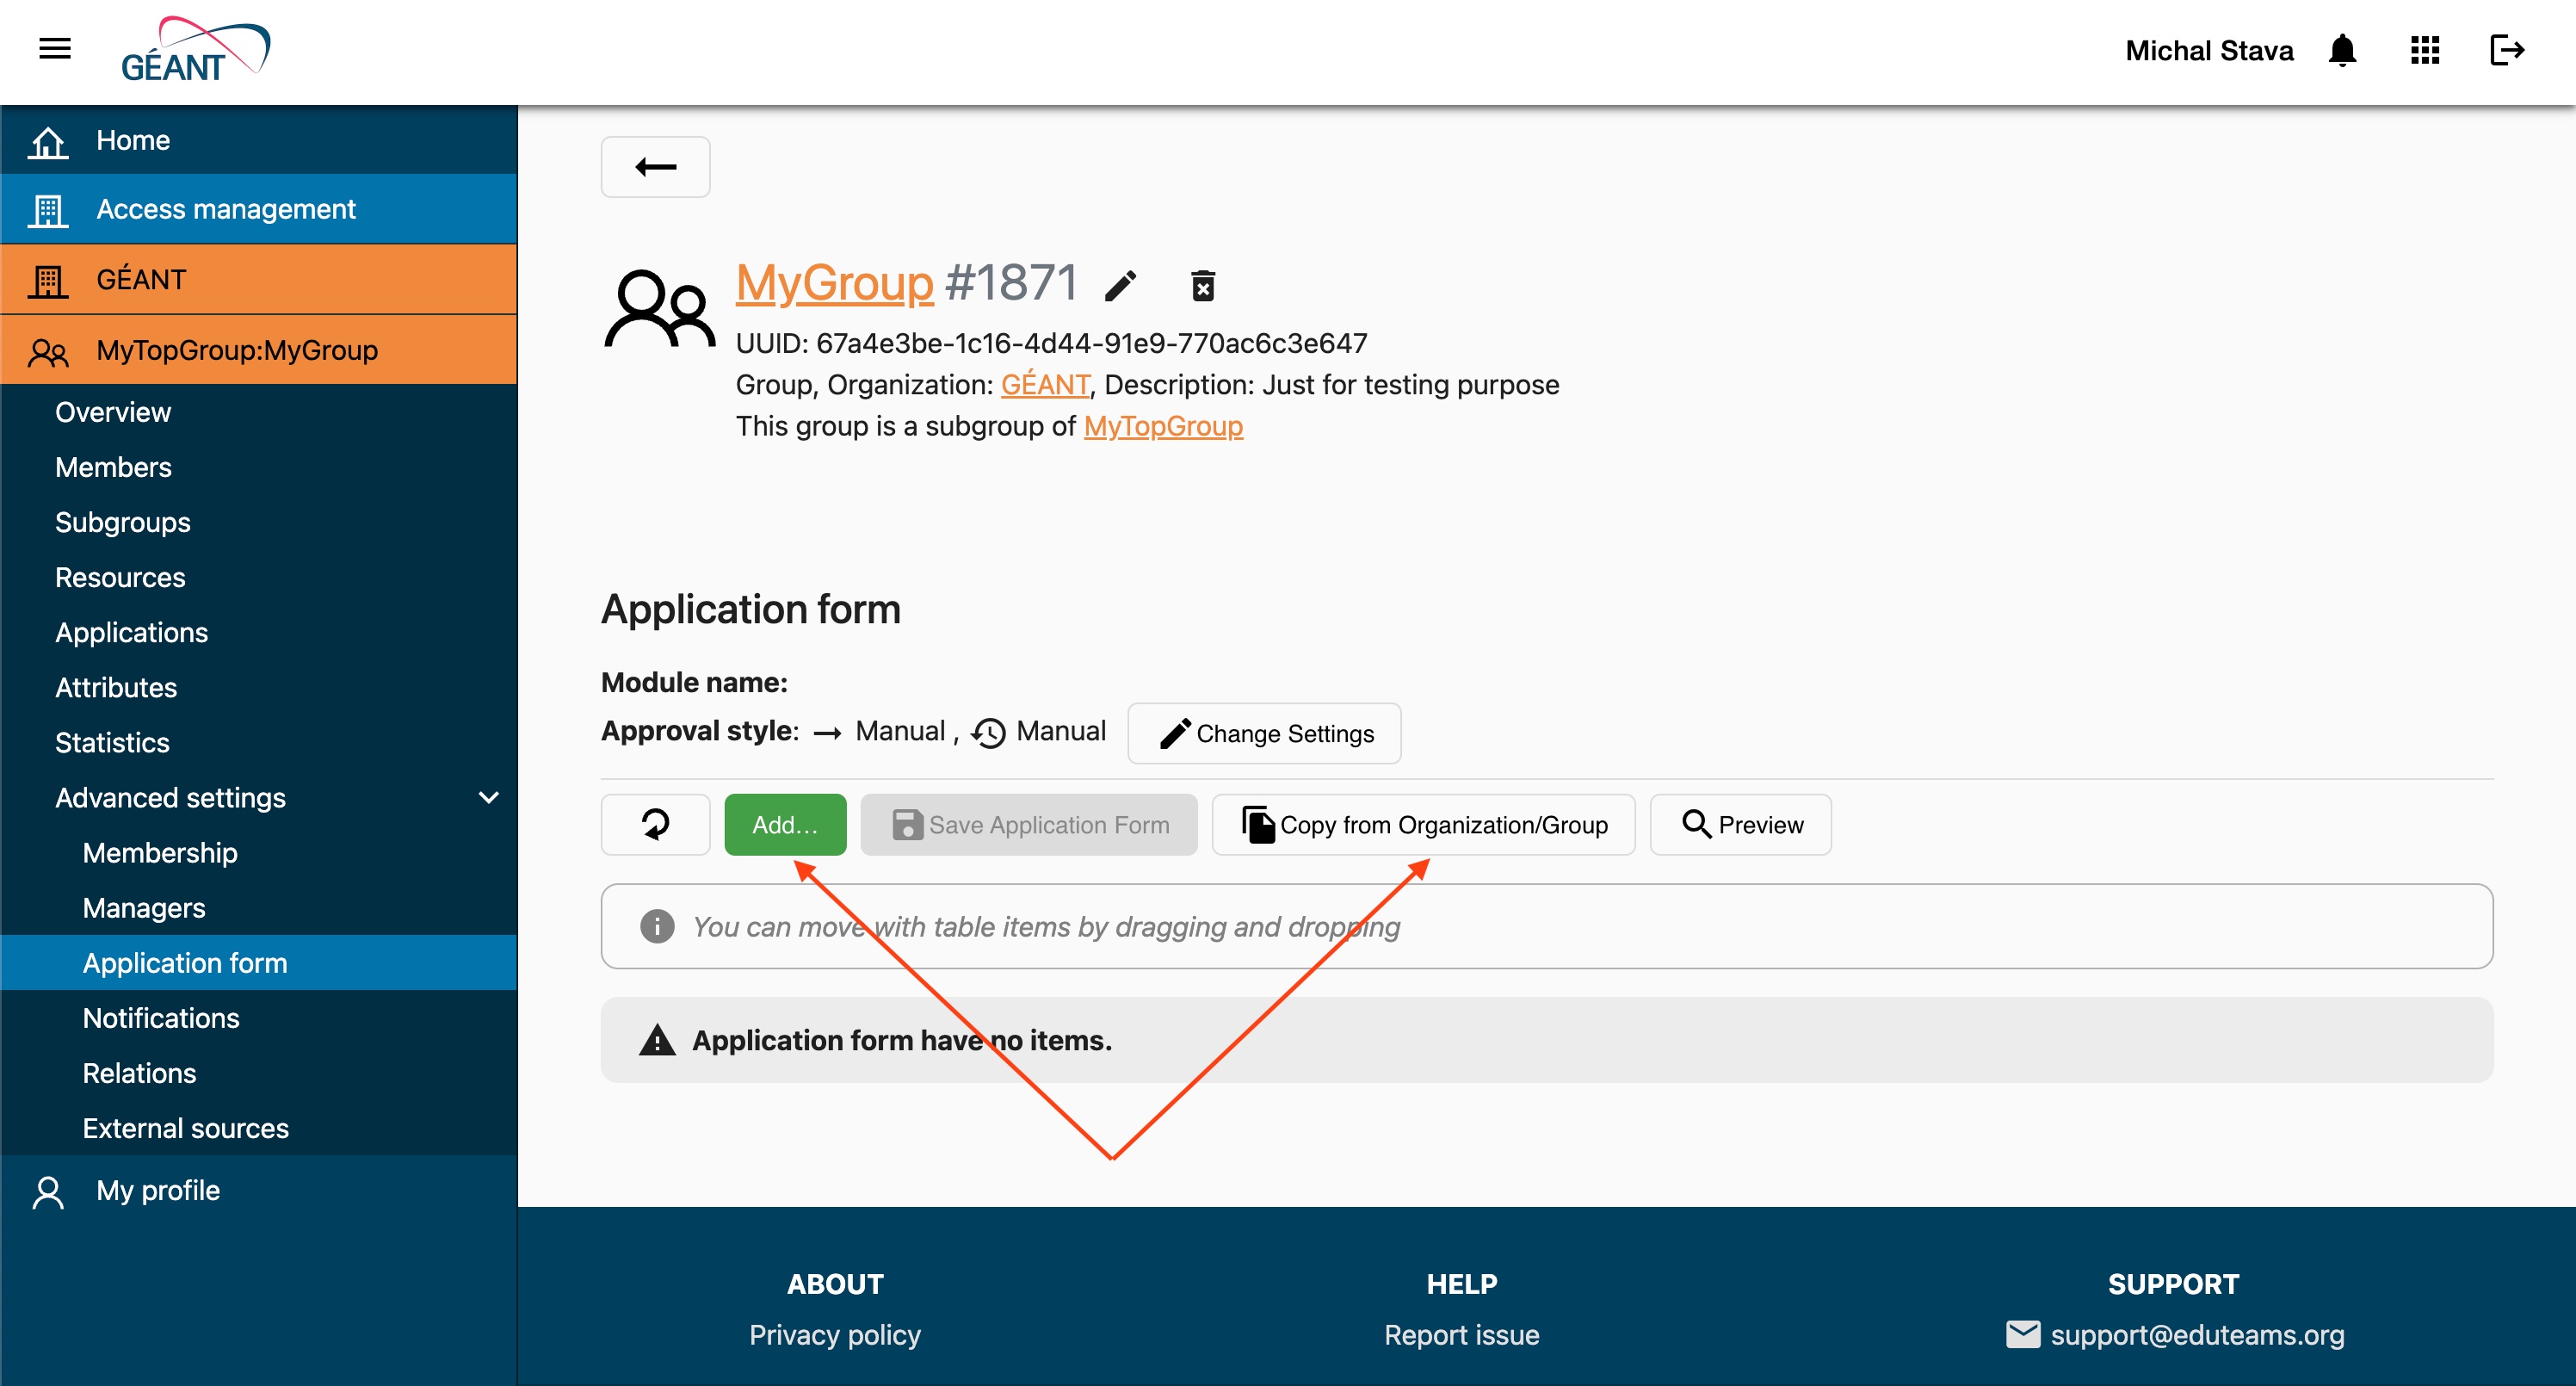Click the refresh icon button
Viewport: 2576px width, 1386px height.
point(655,824)
